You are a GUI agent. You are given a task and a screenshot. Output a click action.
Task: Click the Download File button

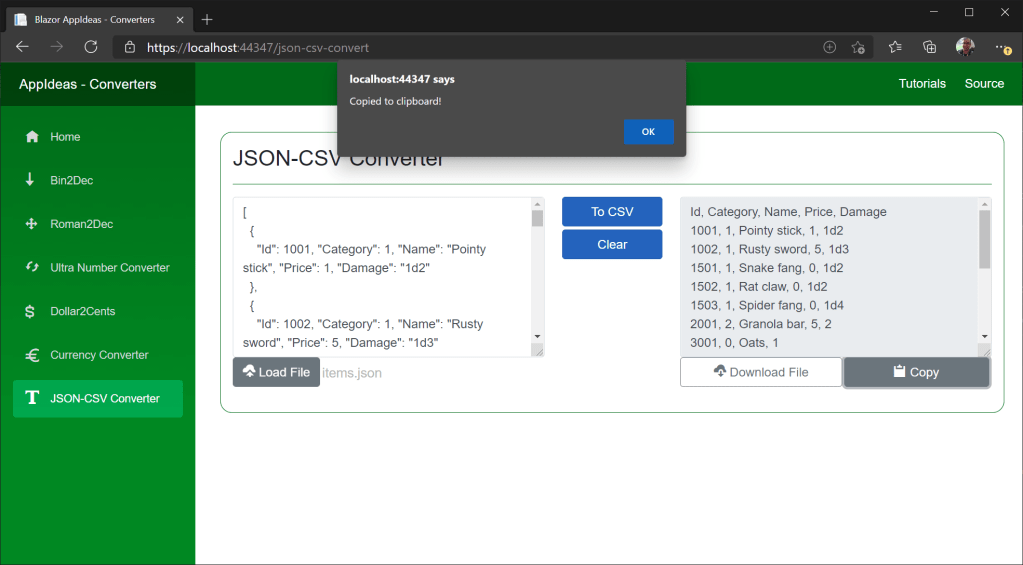[x=760, y=372]
